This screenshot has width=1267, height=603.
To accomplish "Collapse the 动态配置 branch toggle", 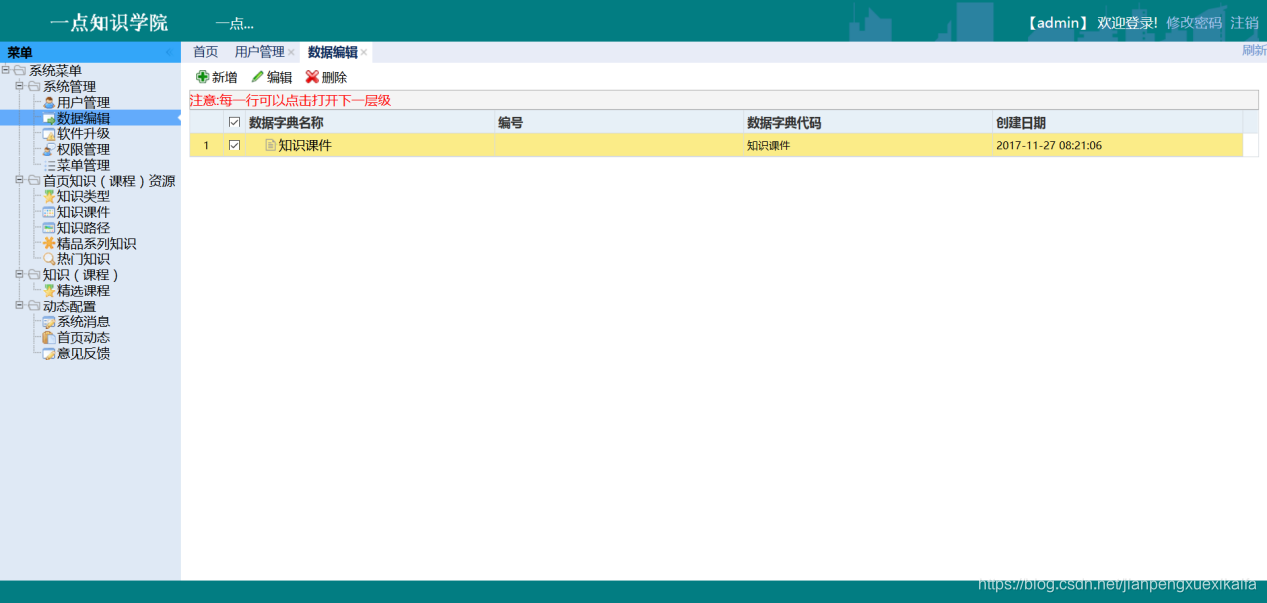I will pos(20,306).
